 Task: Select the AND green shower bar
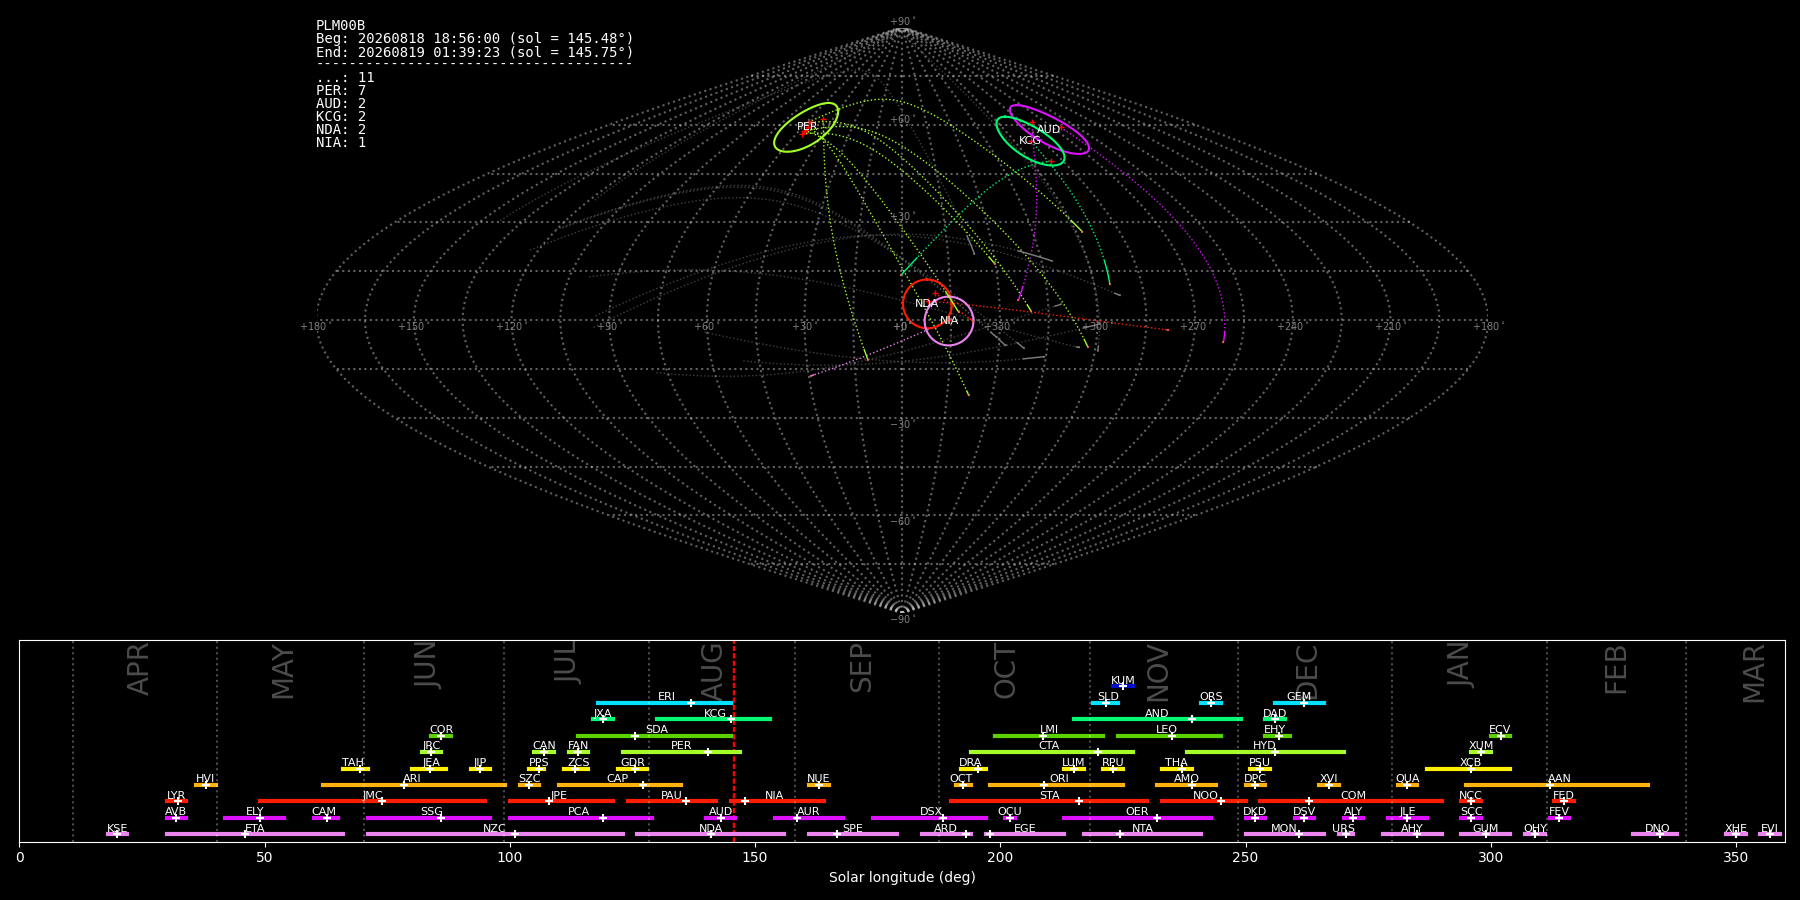pos(1157,719)
